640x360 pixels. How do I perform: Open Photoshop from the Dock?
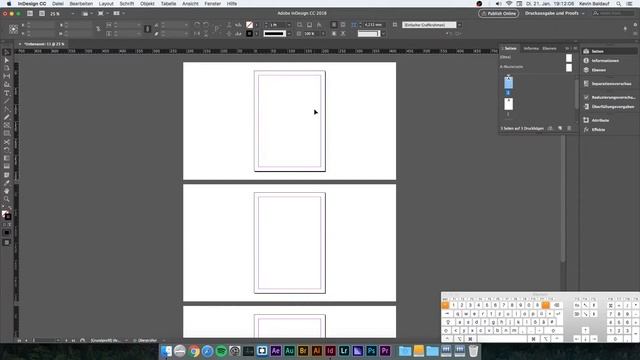tap(371, 351)
